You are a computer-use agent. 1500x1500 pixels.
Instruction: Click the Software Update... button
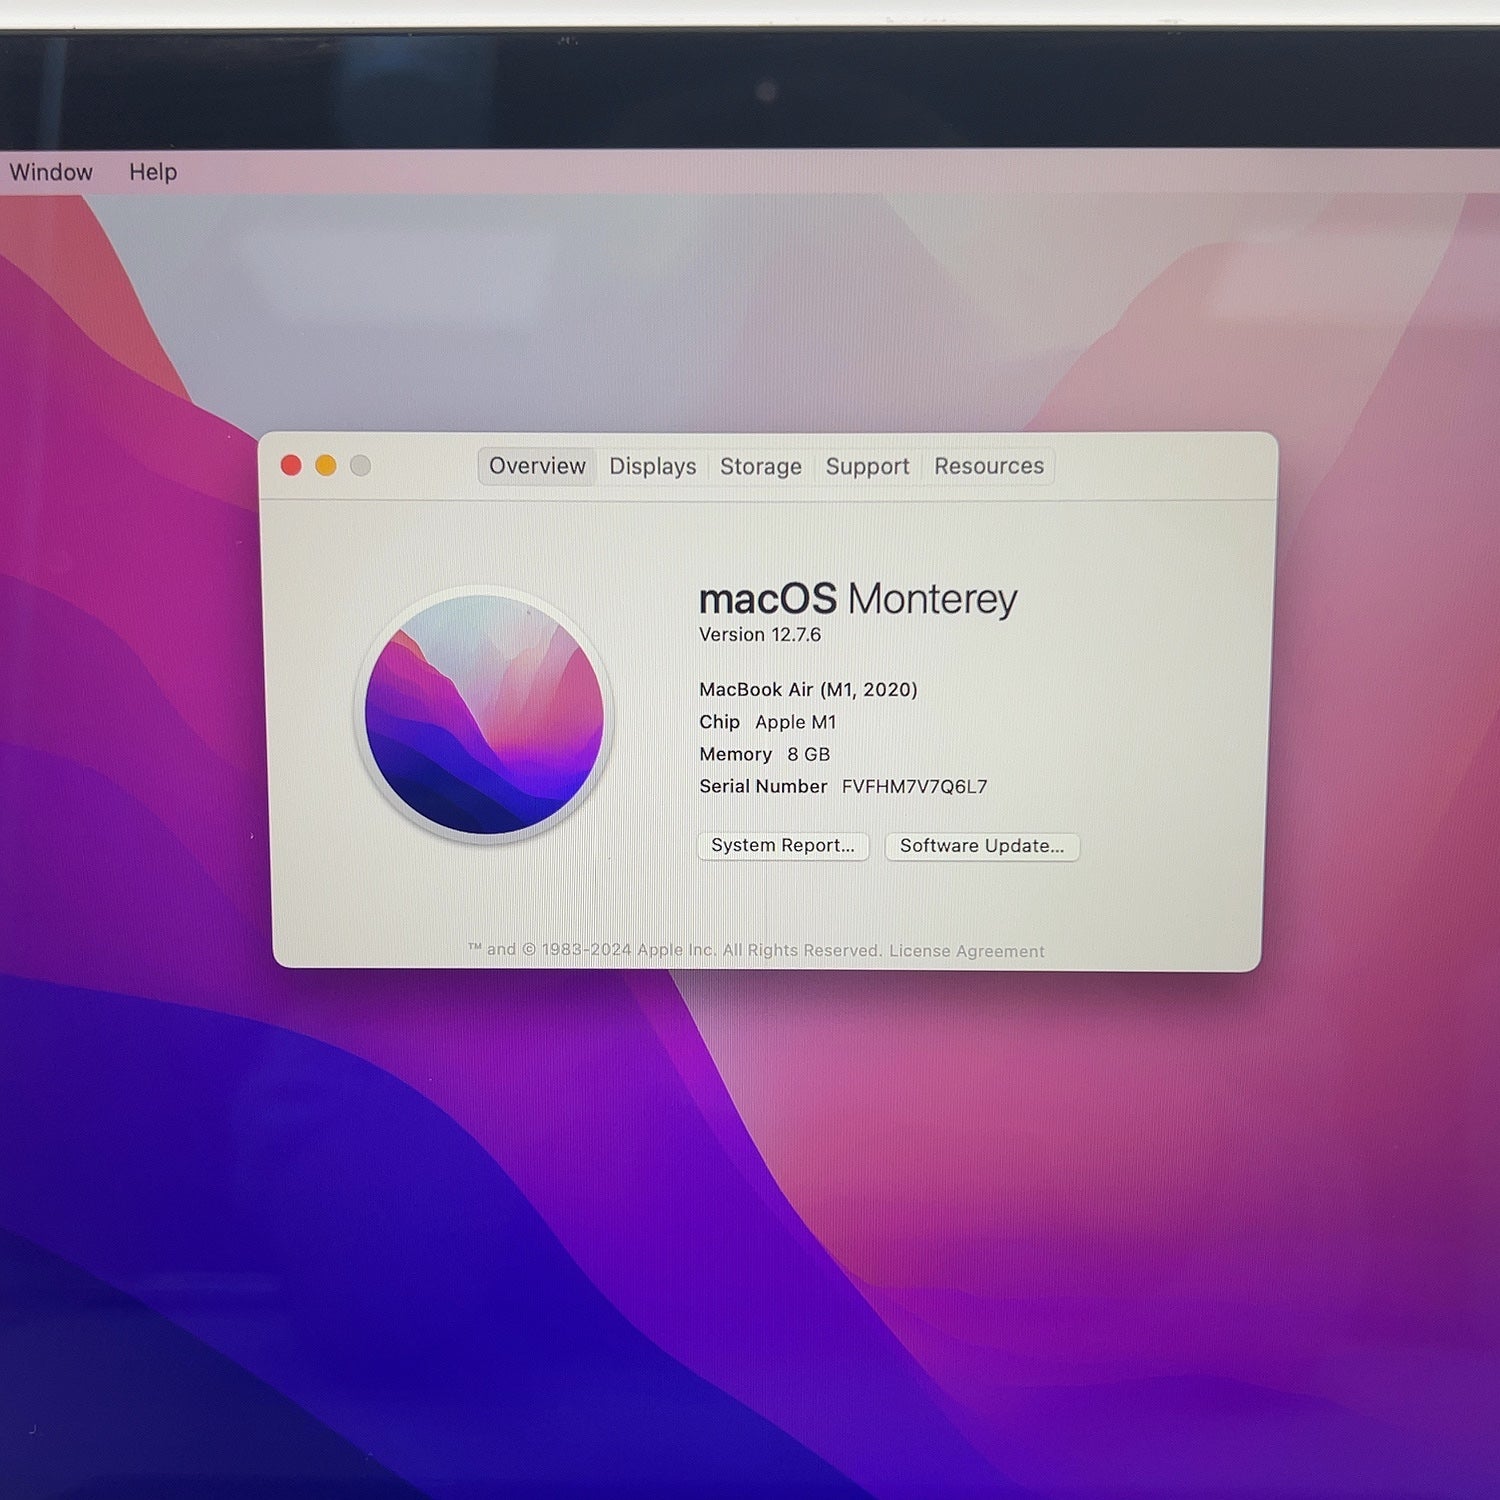point(982,846)
